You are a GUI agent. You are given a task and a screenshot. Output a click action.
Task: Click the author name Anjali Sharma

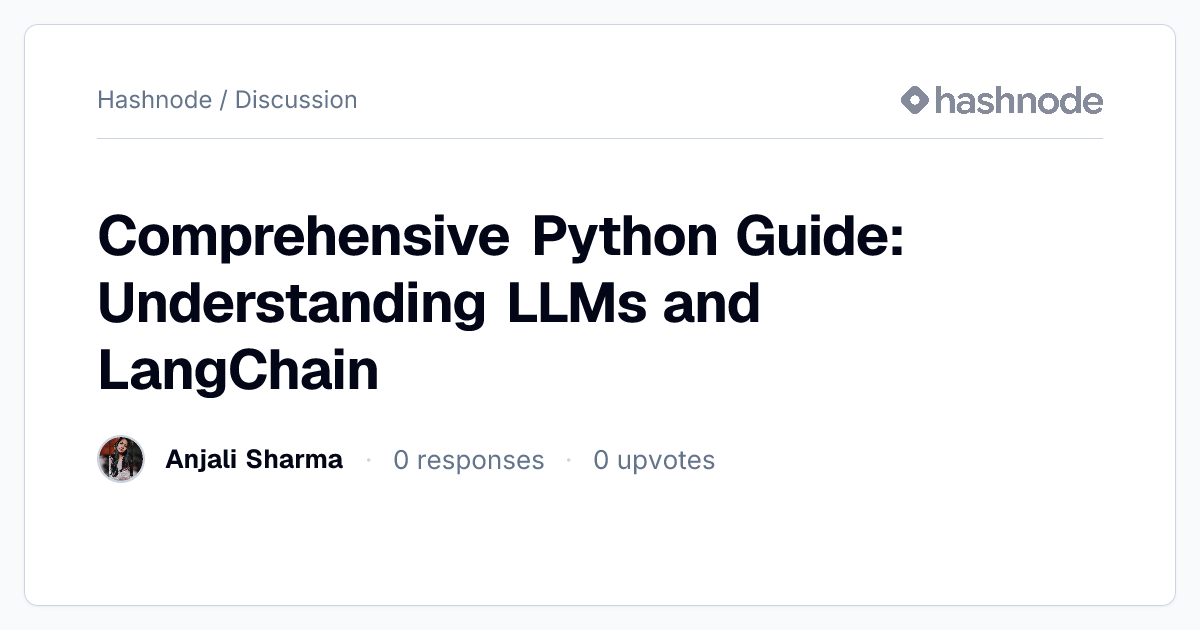pos(254,460)
